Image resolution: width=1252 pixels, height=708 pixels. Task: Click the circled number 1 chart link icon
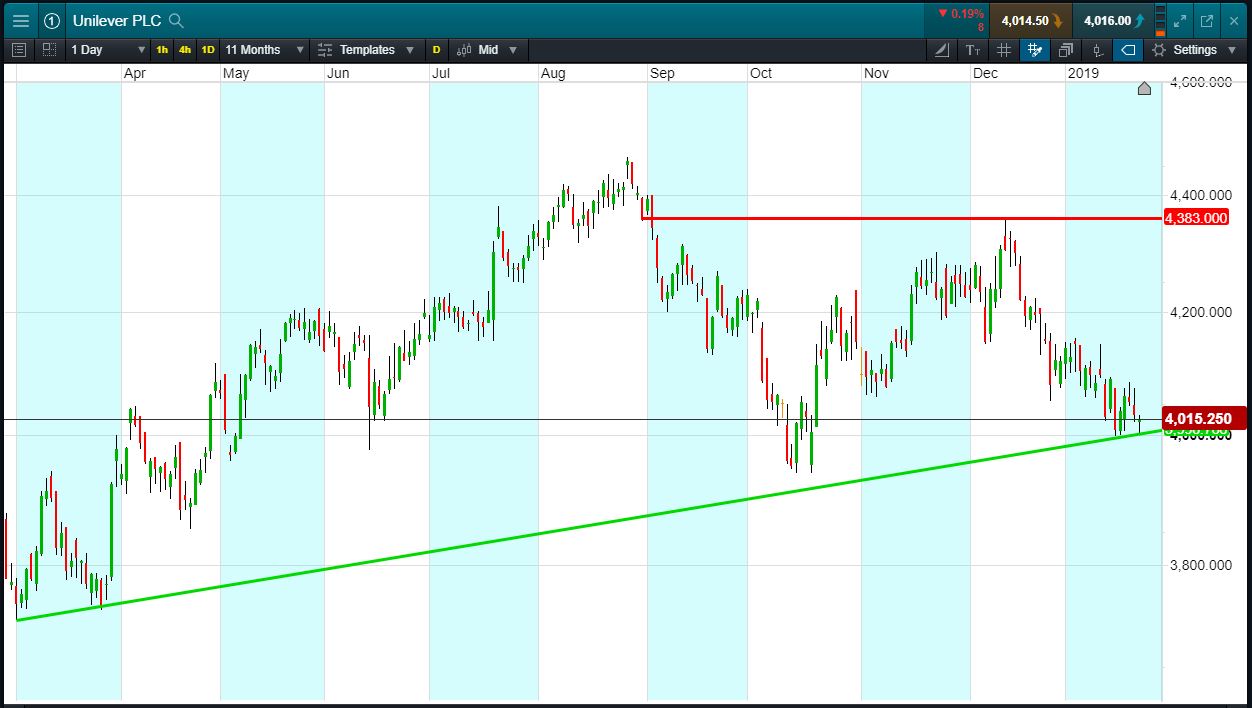click(52, 20)
